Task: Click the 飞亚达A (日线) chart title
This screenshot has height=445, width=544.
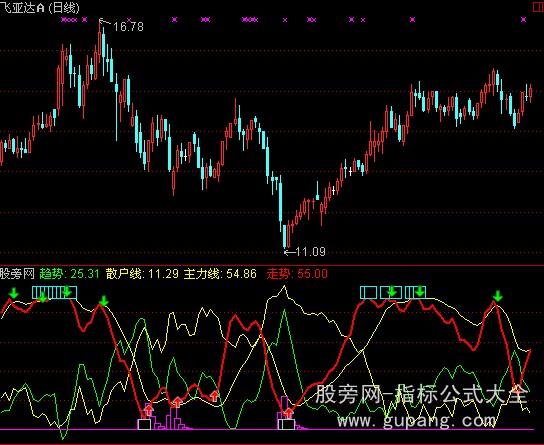Action: tap(40, 8)
